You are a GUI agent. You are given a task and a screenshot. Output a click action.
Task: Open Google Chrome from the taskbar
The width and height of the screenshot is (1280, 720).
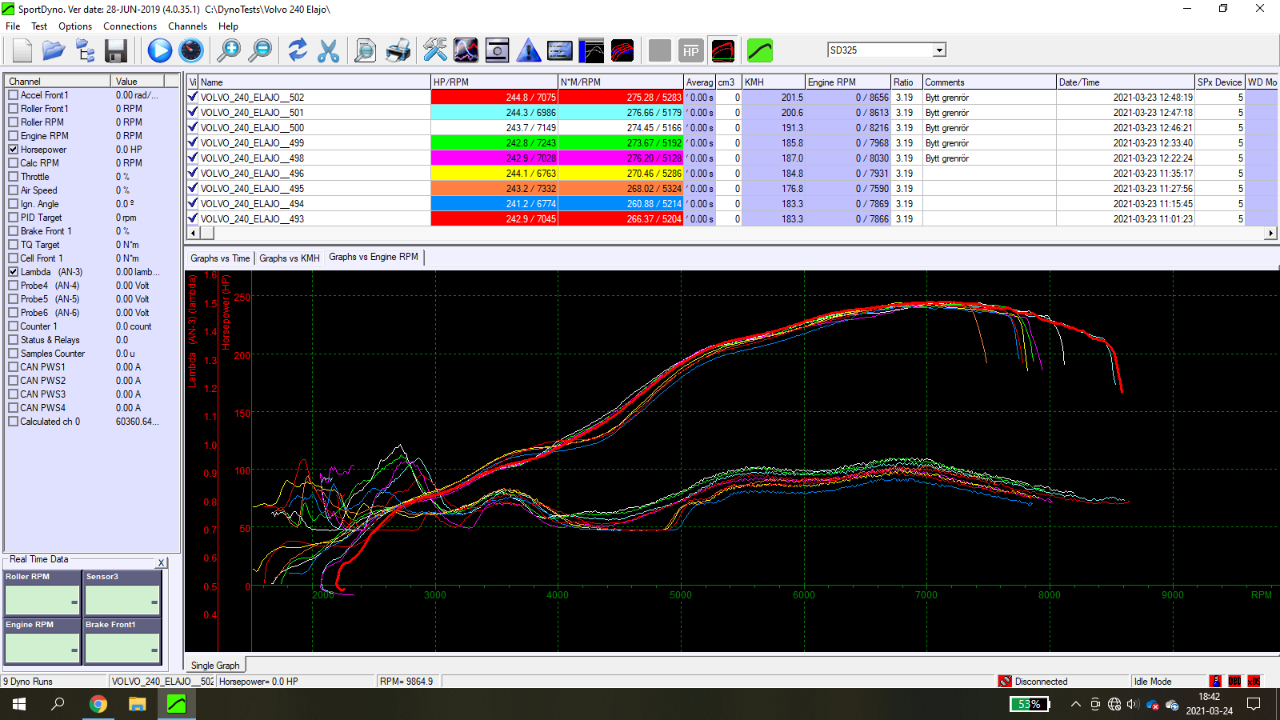(x=98, y=704)
